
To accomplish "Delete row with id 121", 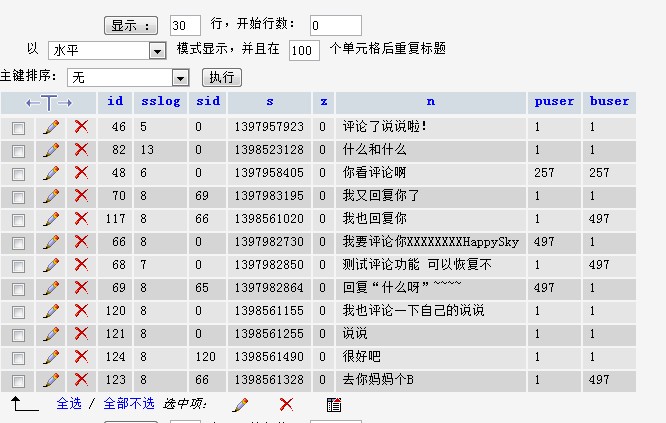I will click(81, 333).
